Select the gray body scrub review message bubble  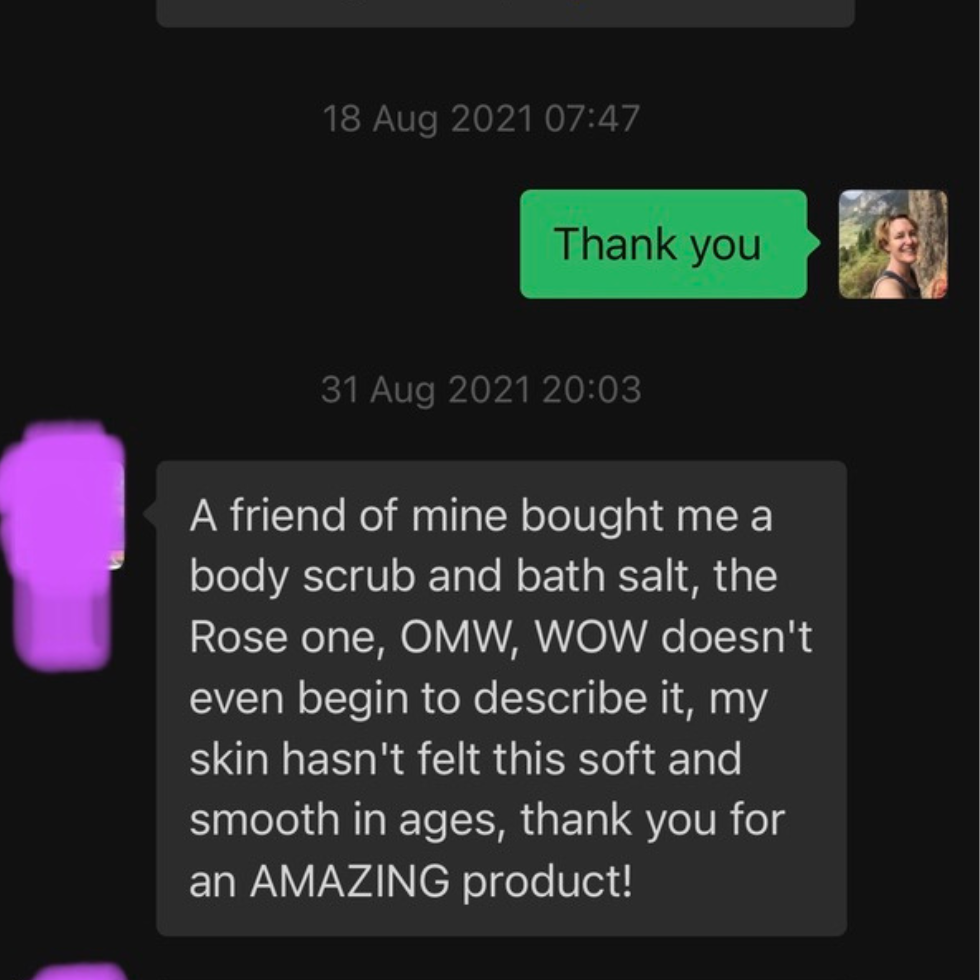coord(501,698)
